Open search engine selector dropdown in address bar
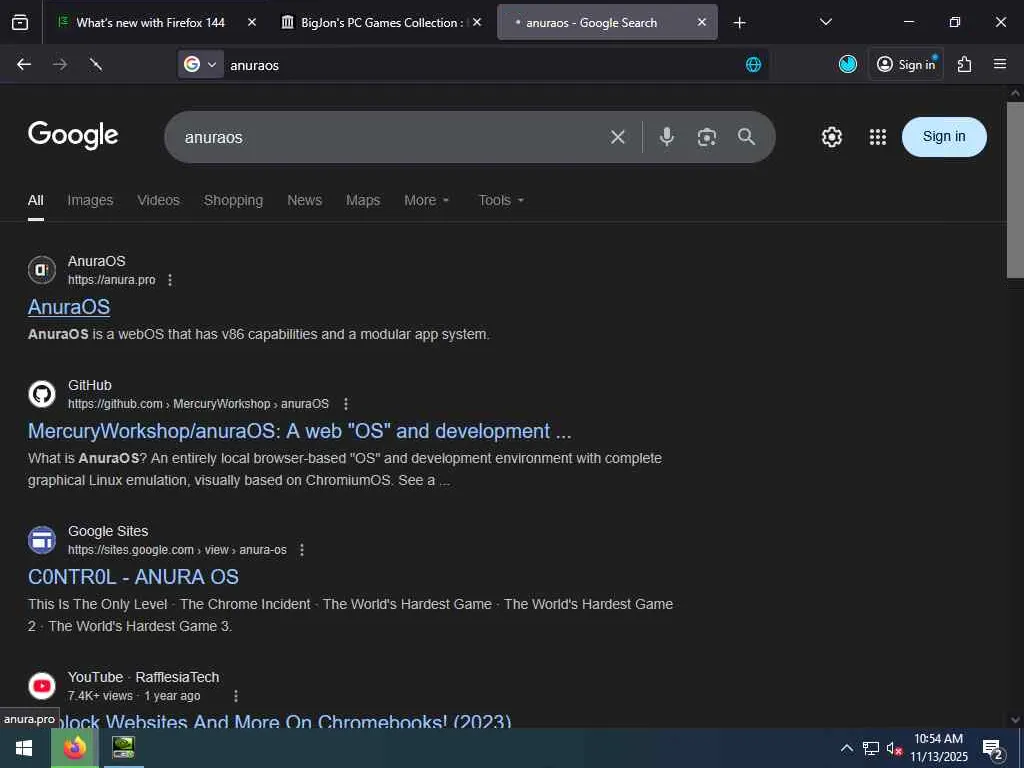This screenshot has width=1024, height=768. pyautogui.click(x=201, y=64)
